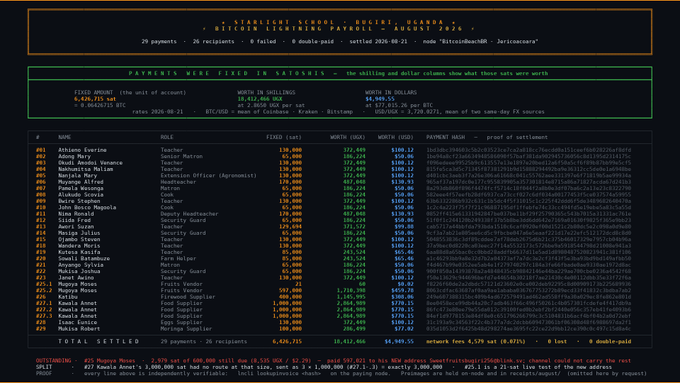Select the name Masiga Julius
The width and height of the screenshot is (680, 383).
(x=79, y=233)
